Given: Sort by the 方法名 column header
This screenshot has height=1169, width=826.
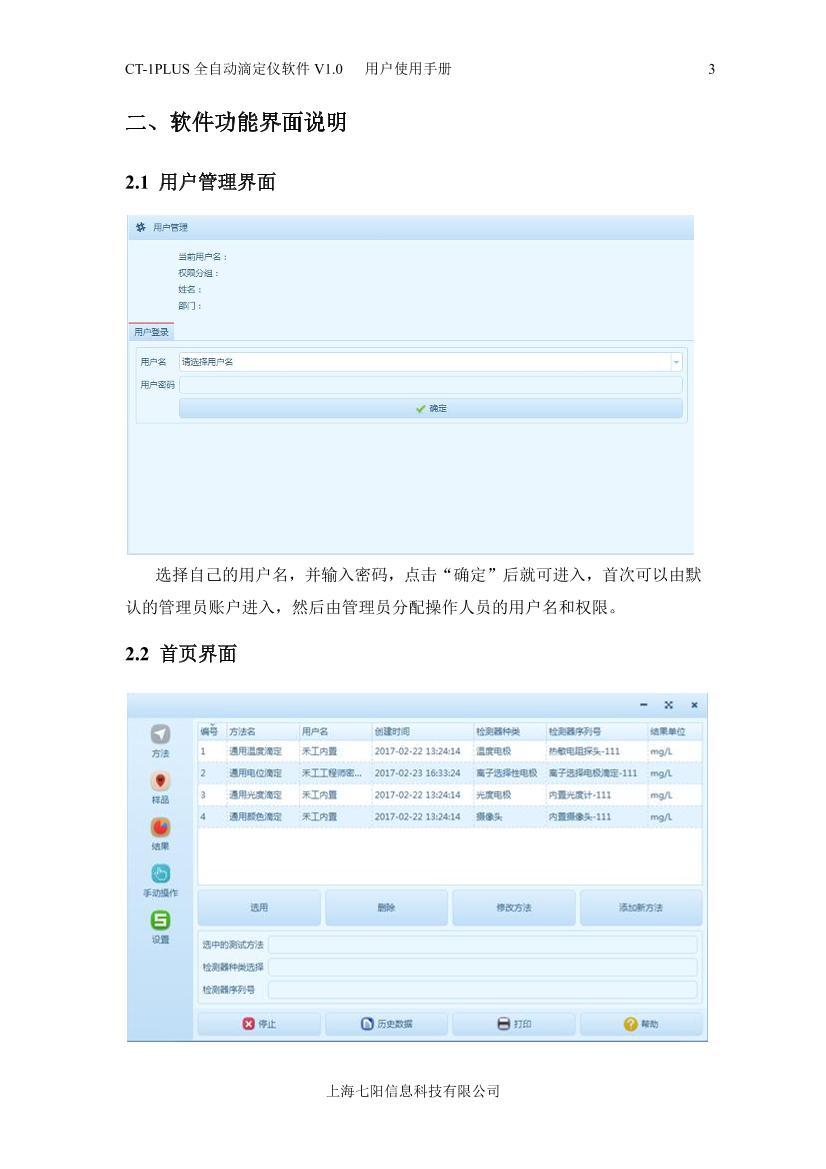Looking at the screenshot, I should point(262,731).
